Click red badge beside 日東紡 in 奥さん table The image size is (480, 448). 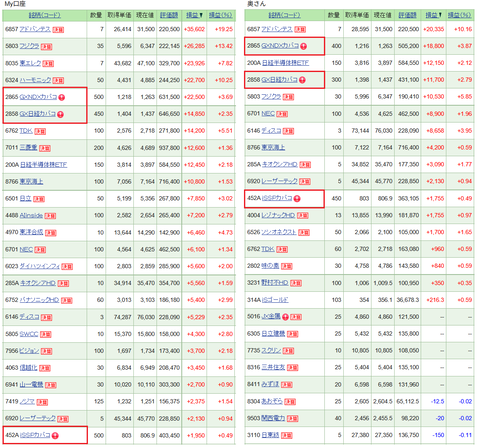[286, 435]
